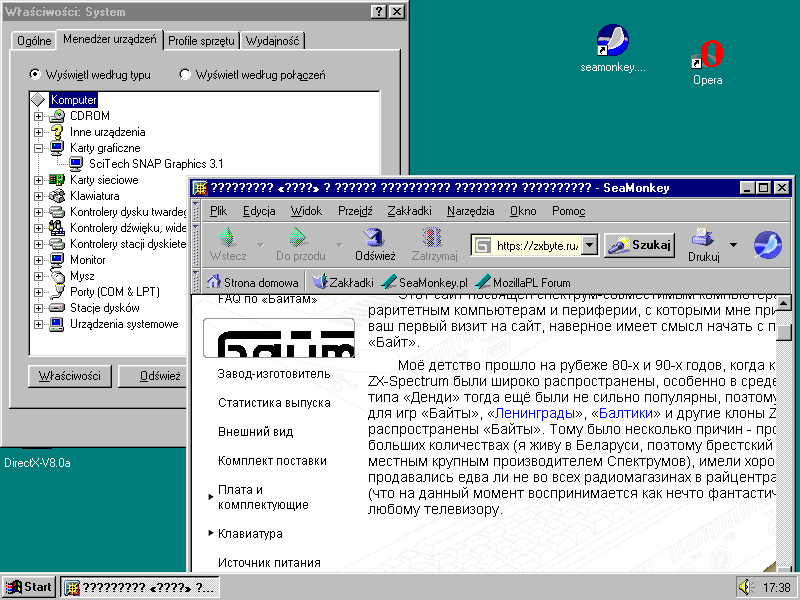Expand Inne urządzenia tree node

tap(38, 132)
